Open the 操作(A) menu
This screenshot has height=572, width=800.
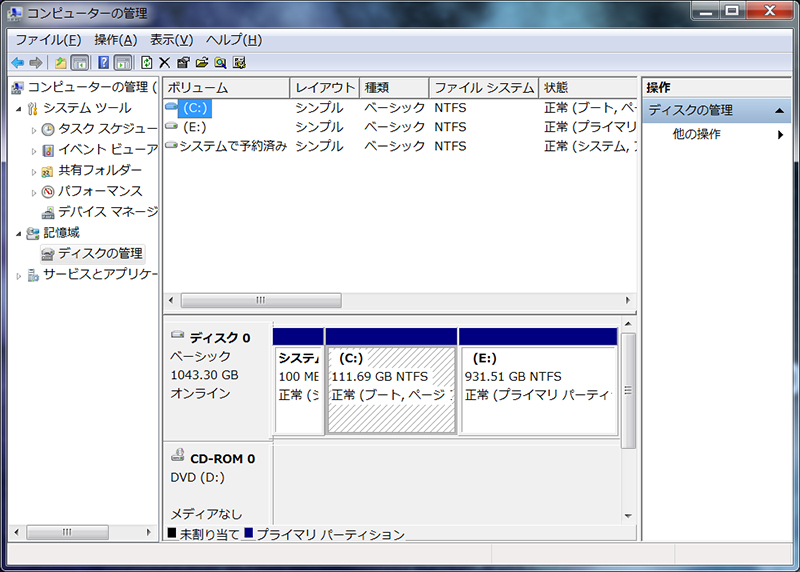(115, 40)
